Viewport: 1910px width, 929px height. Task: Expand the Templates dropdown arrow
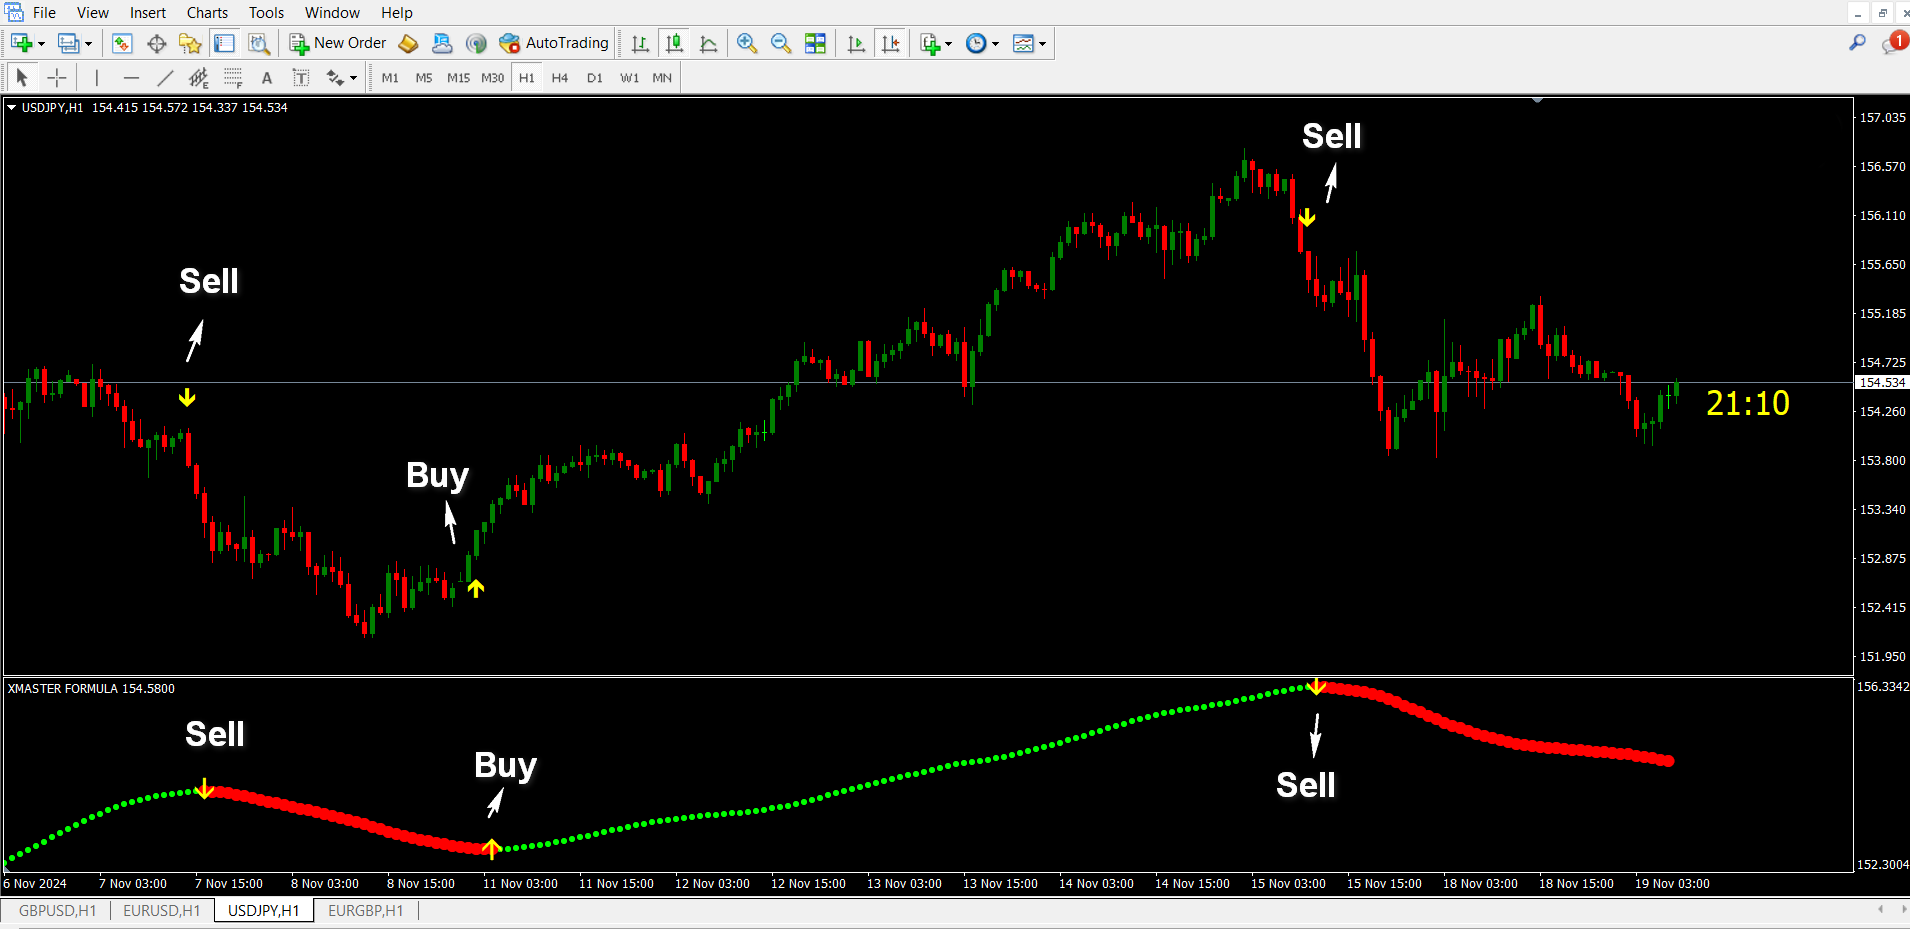(x=1042, y=43)
